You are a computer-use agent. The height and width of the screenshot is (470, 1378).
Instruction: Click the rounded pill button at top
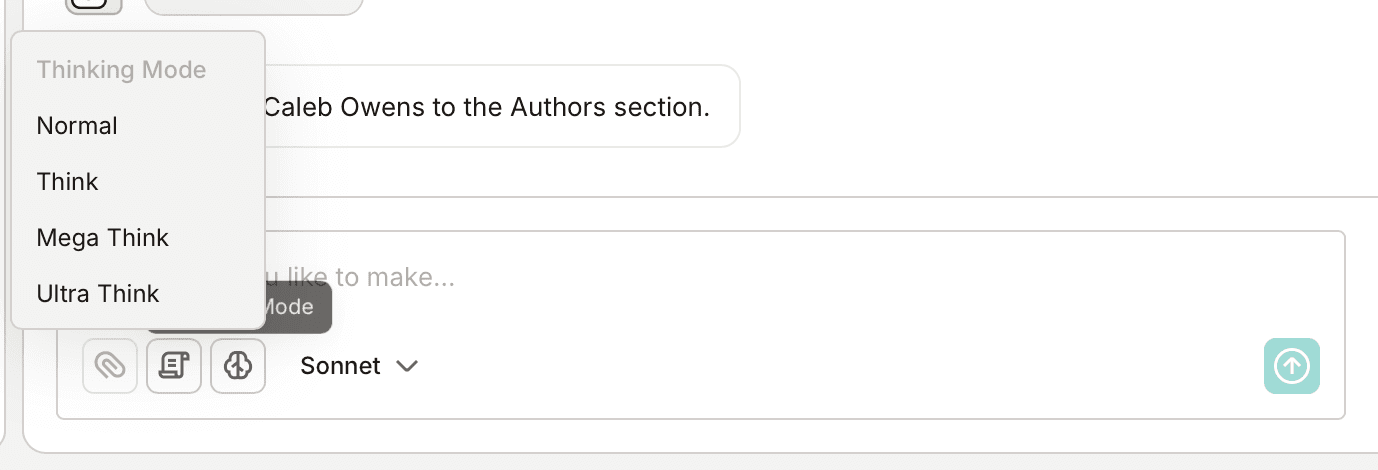[x=254, y=6]
